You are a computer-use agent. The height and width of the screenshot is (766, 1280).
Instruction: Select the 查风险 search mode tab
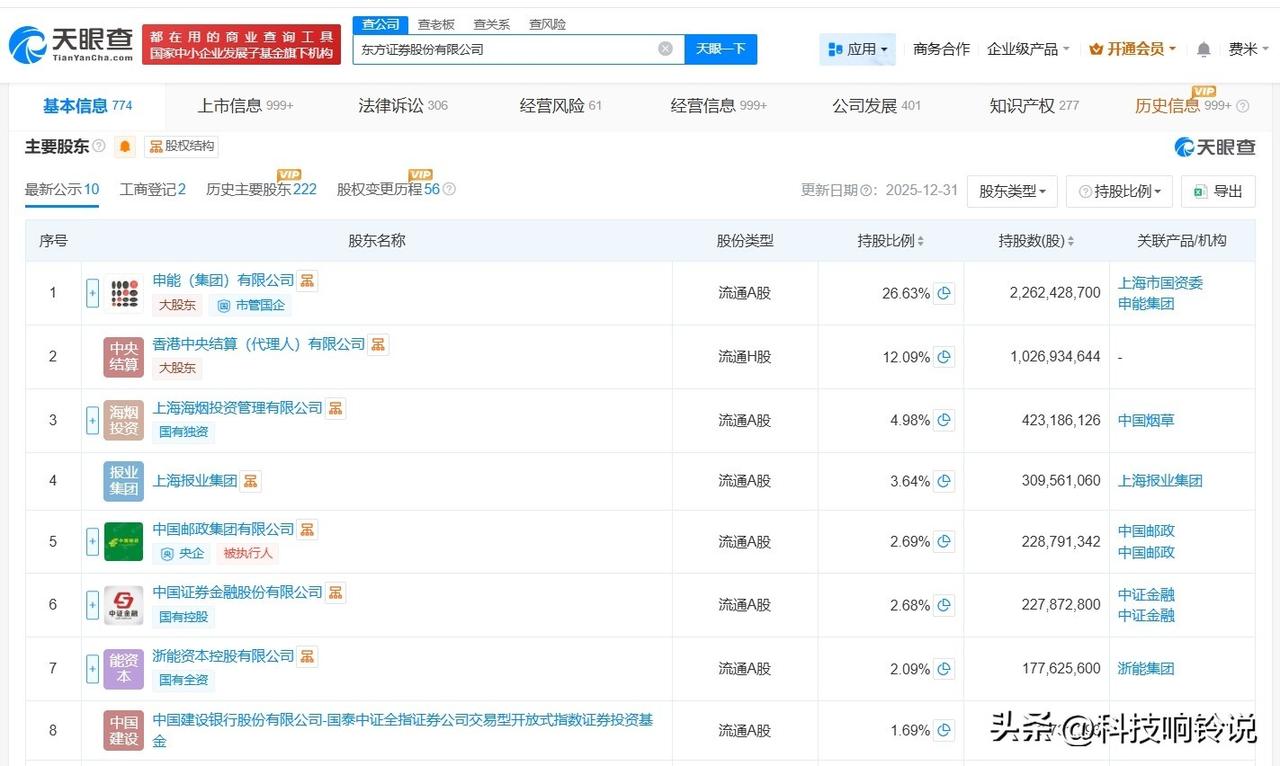coord(547,24)
